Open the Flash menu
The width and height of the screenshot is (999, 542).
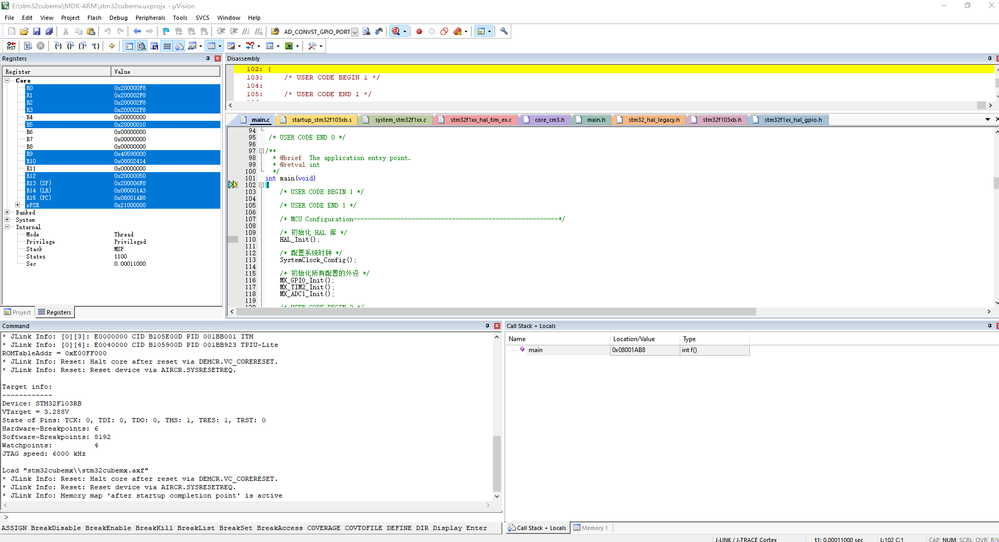click(94, 18)
